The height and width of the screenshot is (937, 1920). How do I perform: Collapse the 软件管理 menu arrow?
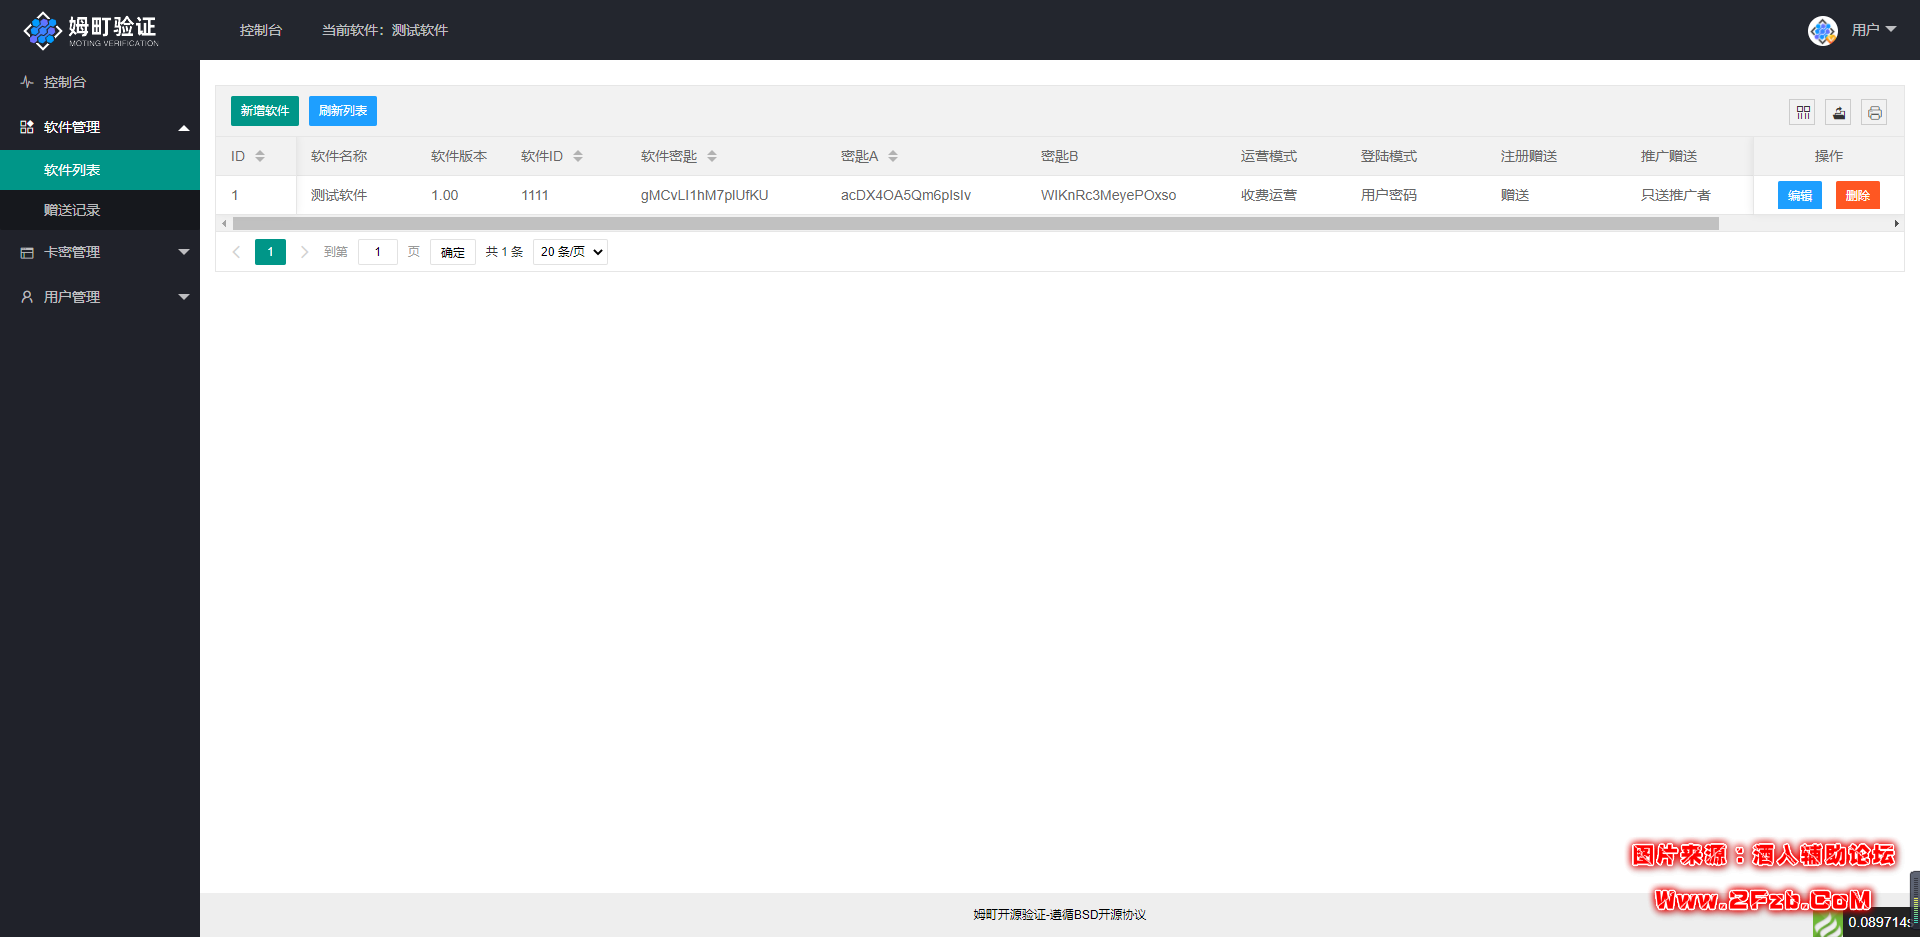click(x=184, y=128)
